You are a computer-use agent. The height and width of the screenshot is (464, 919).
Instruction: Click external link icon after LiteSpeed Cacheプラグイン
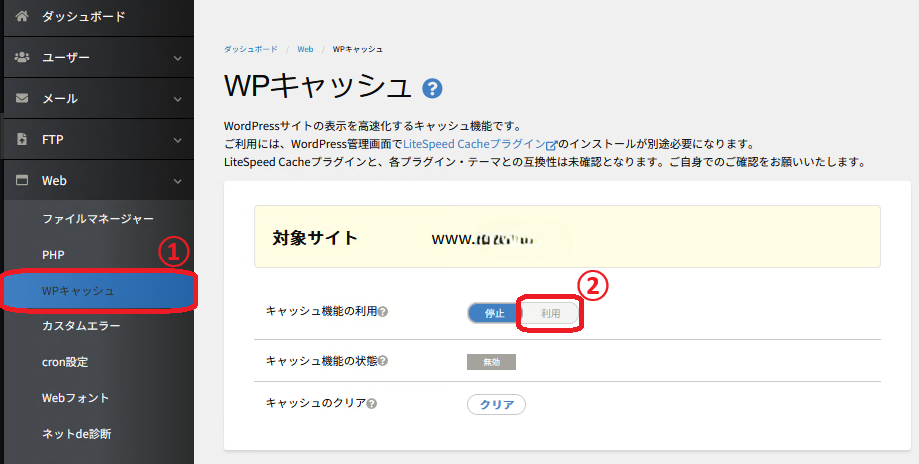551,145
